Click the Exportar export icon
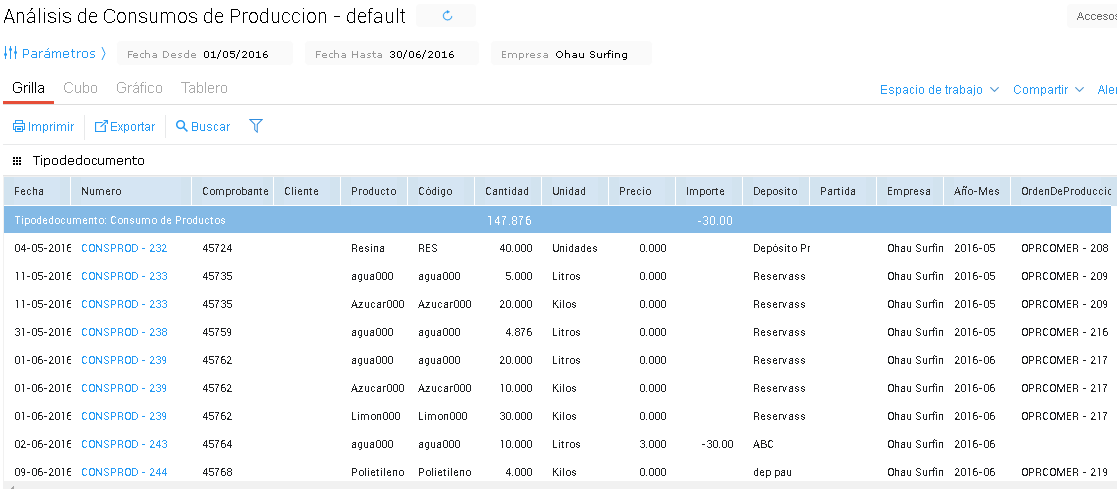 click(x=101, y=127)
